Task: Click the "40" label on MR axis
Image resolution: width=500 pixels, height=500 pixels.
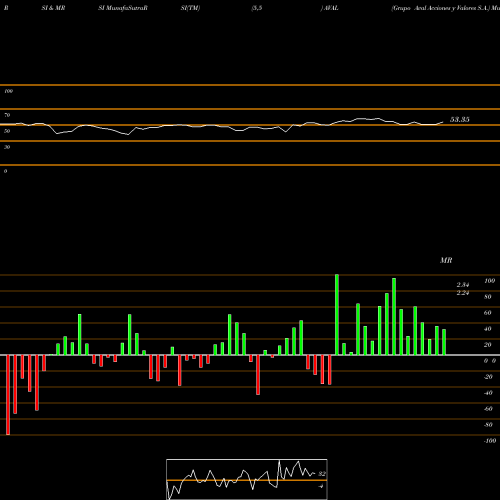Action: click(488, 329)
